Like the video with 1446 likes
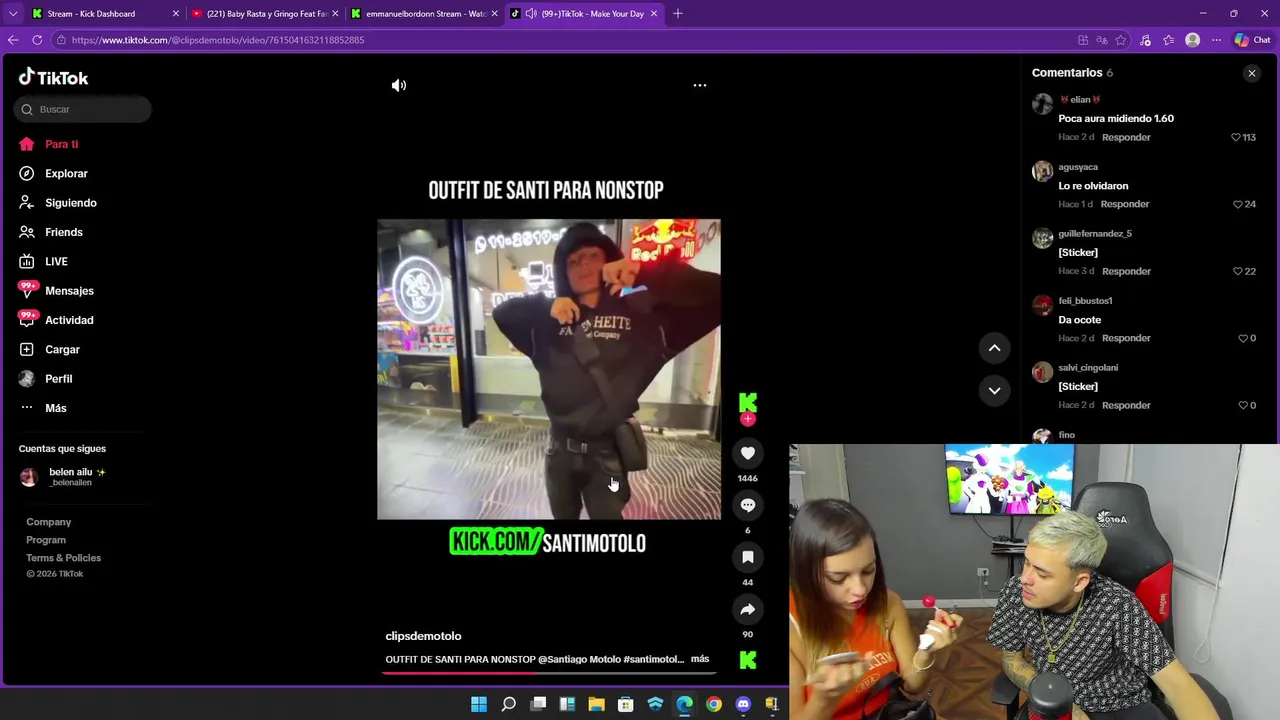1280x720 pixels. [748, 453]
